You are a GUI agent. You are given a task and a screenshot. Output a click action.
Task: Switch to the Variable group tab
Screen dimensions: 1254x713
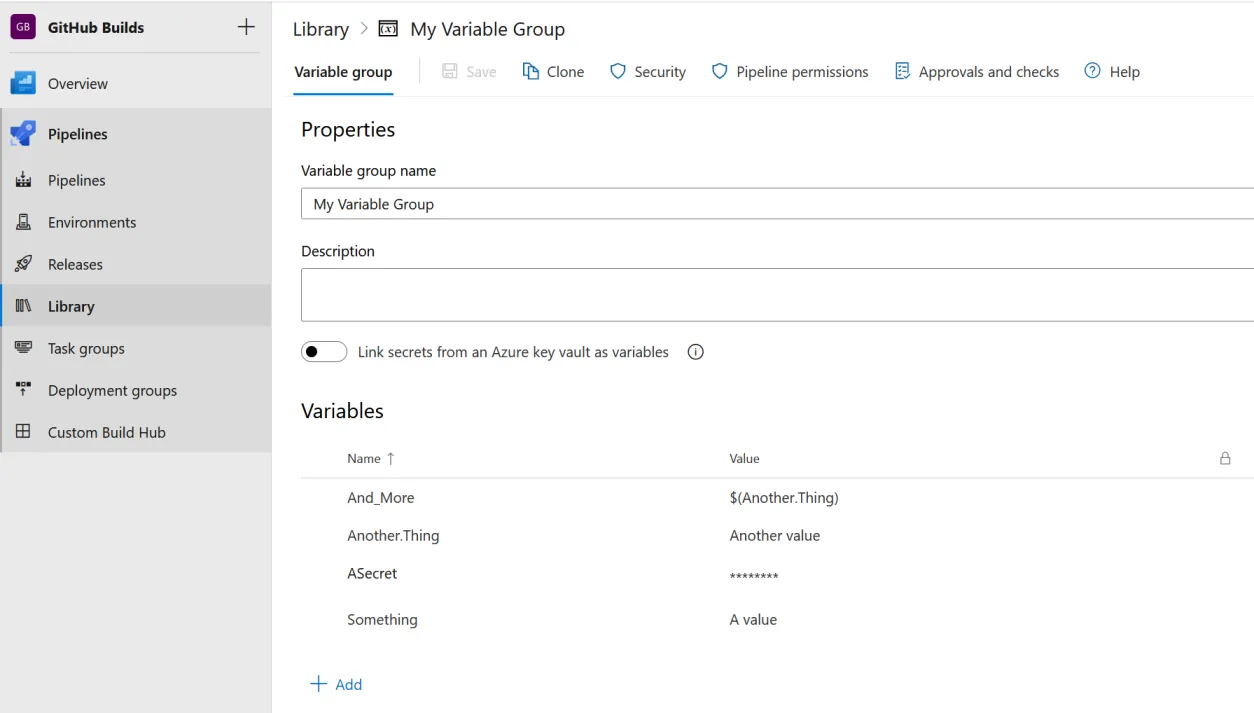pyautogui.click(x=343, y=72)
